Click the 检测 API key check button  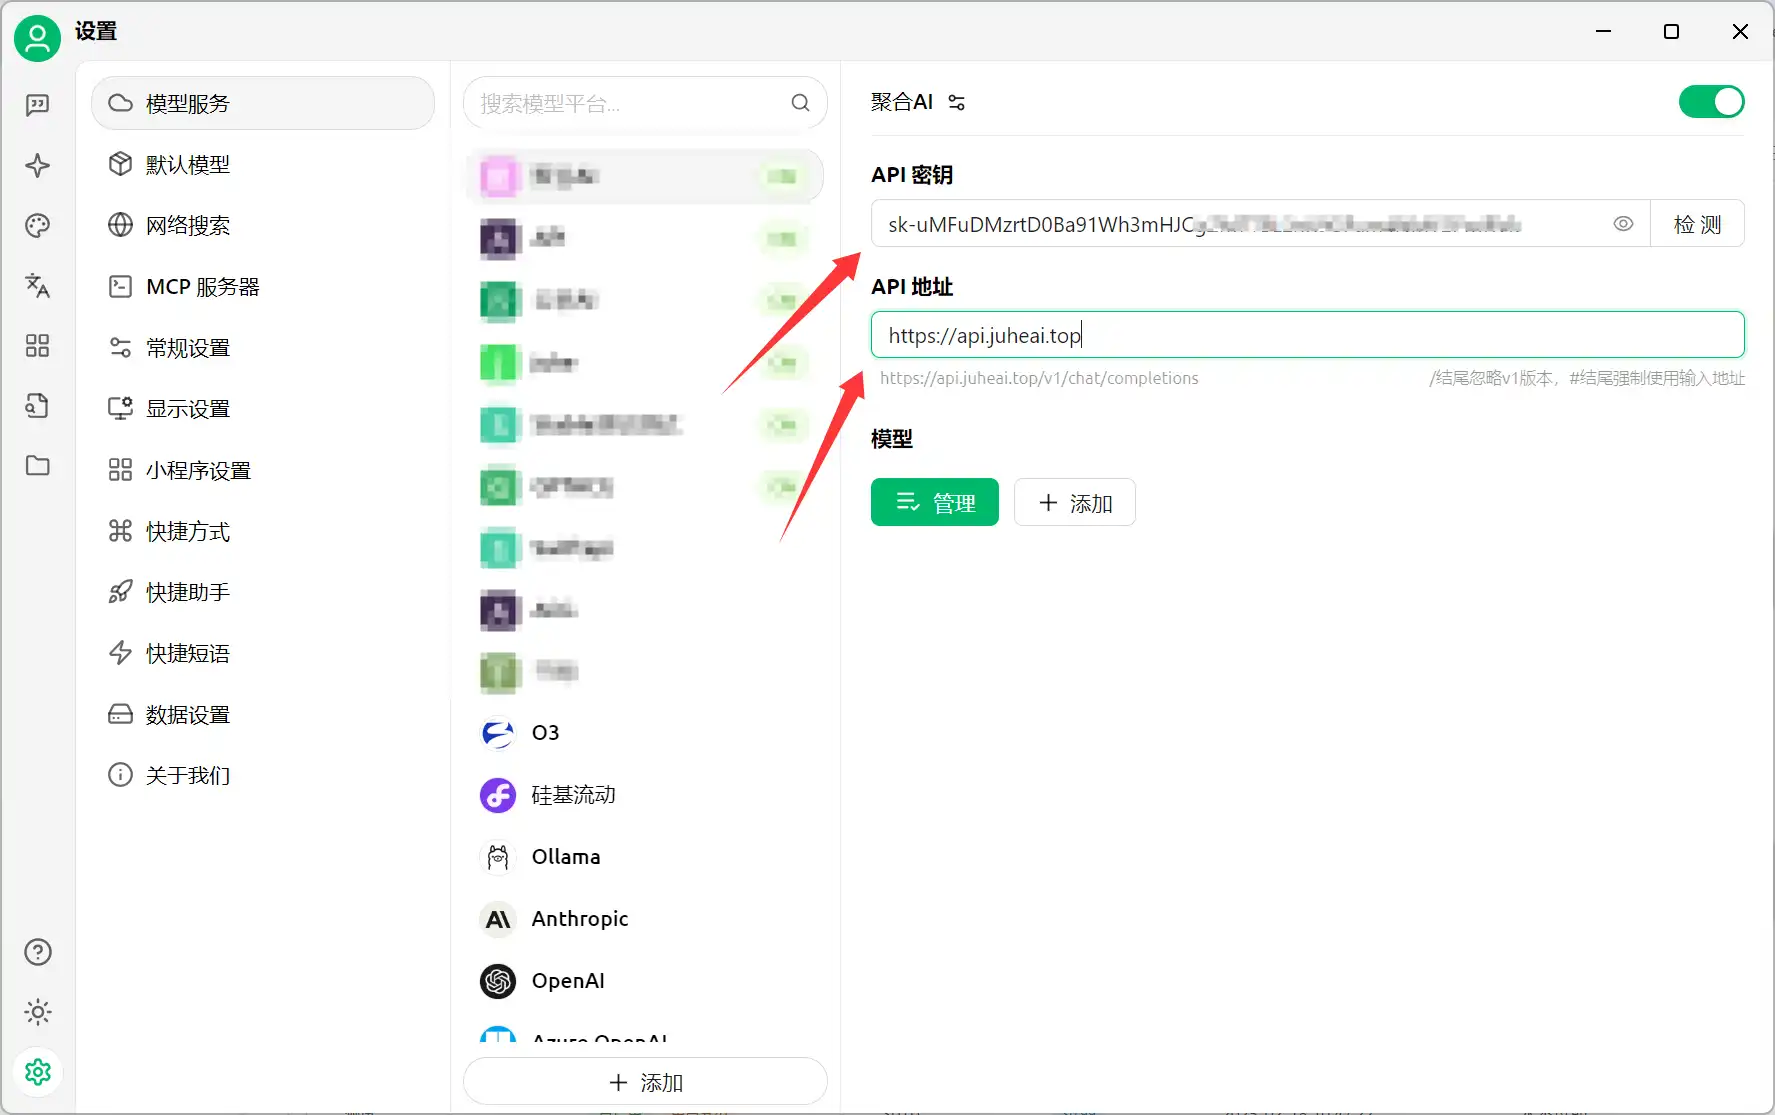[x=1697, y=224]
